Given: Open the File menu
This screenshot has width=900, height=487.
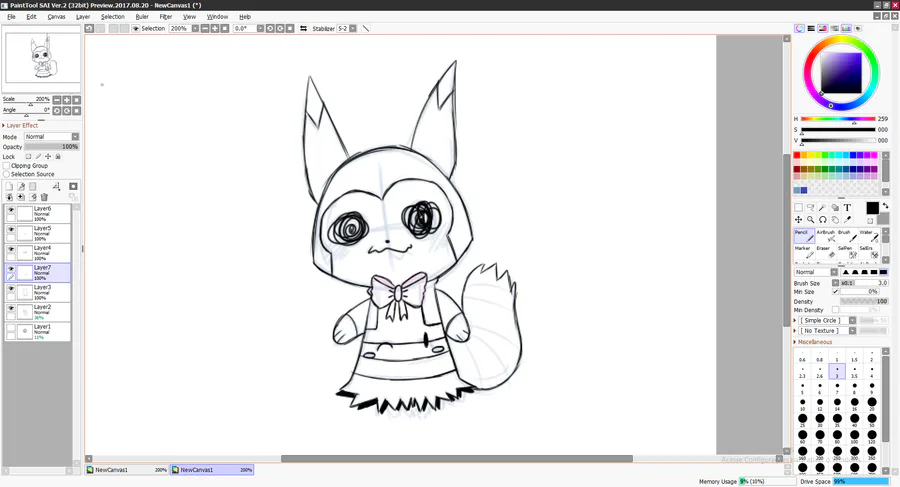Looking at the screenshot, I should [11, 17].
